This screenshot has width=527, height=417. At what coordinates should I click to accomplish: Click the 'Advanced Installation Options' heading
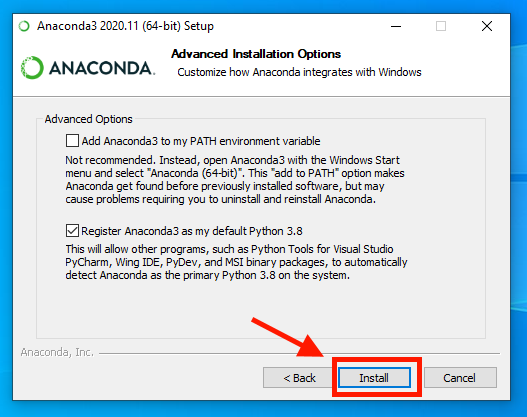click(256, 54)
